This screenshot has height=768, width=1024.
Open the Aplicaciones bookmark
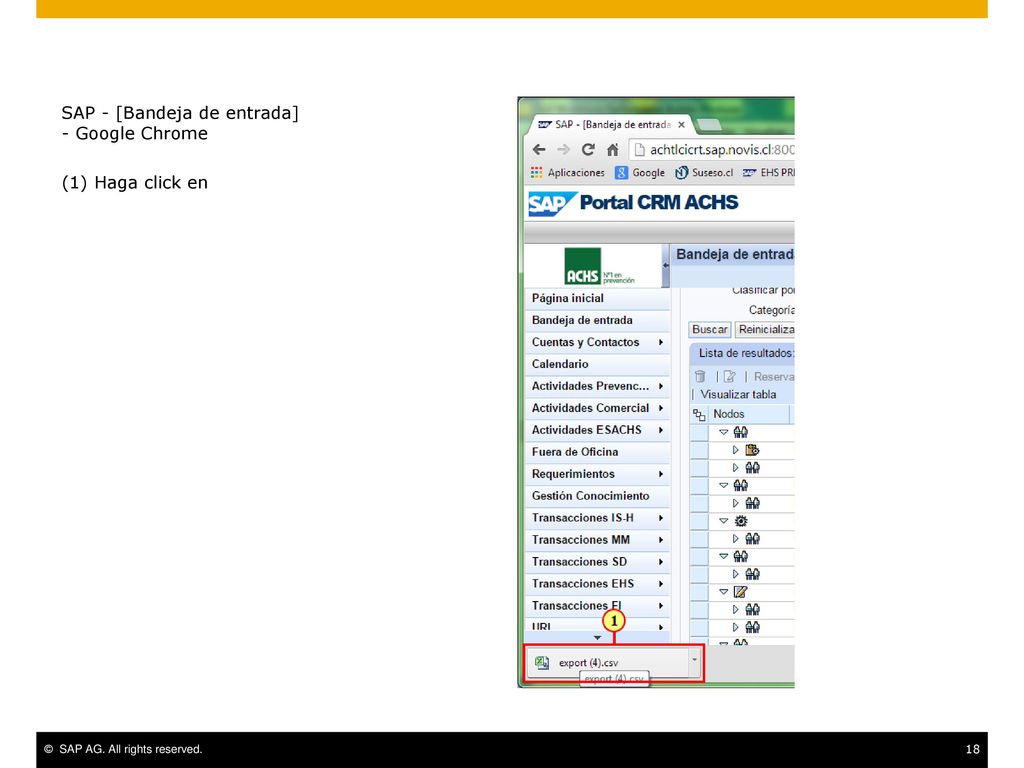click(x=568, y=172)
